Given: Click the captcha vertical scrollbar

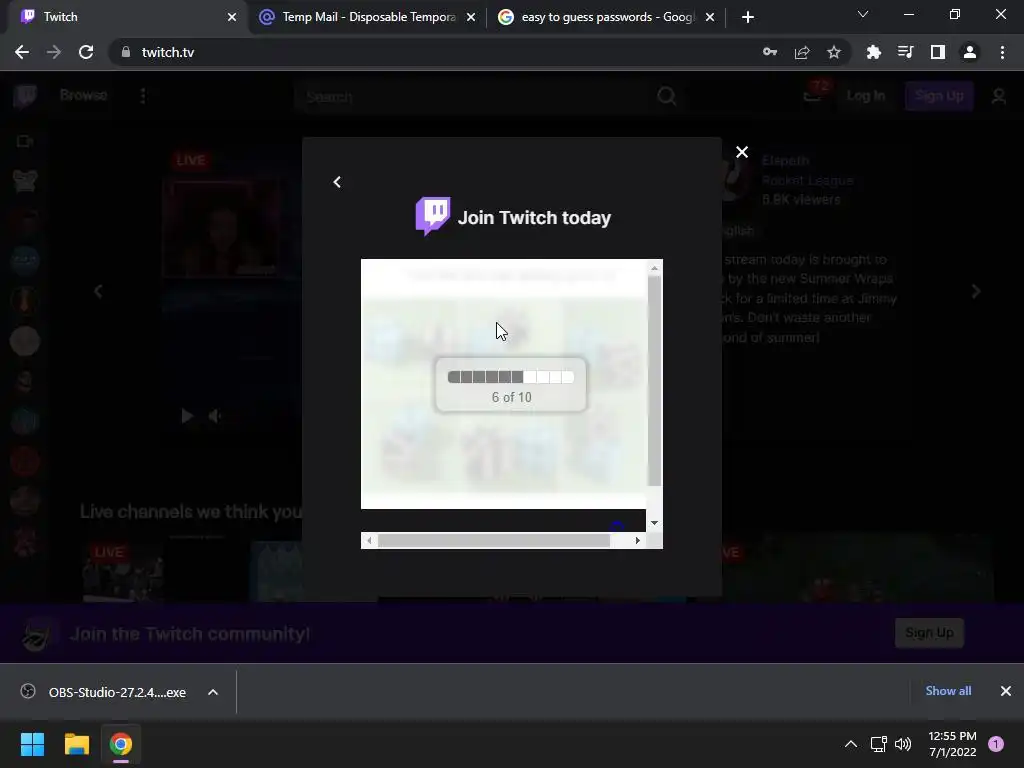Looking at the screenshot, I should point(654,381).
